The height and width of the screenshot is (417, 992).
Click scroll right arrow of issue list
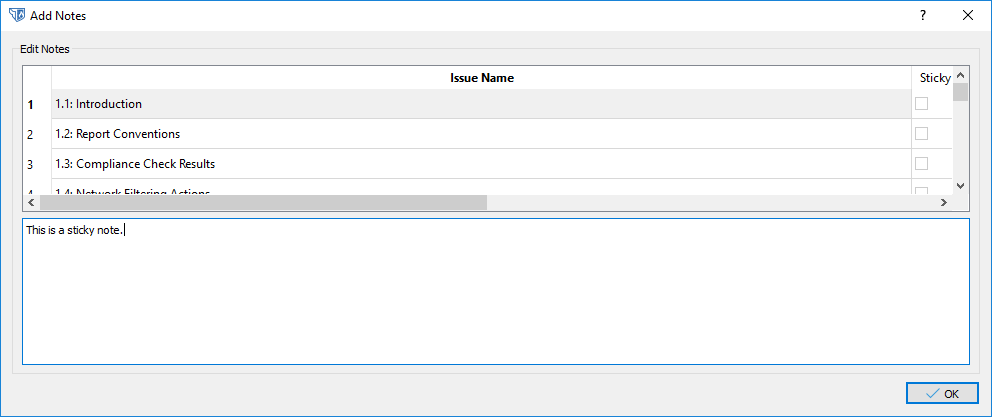(944, 202)
